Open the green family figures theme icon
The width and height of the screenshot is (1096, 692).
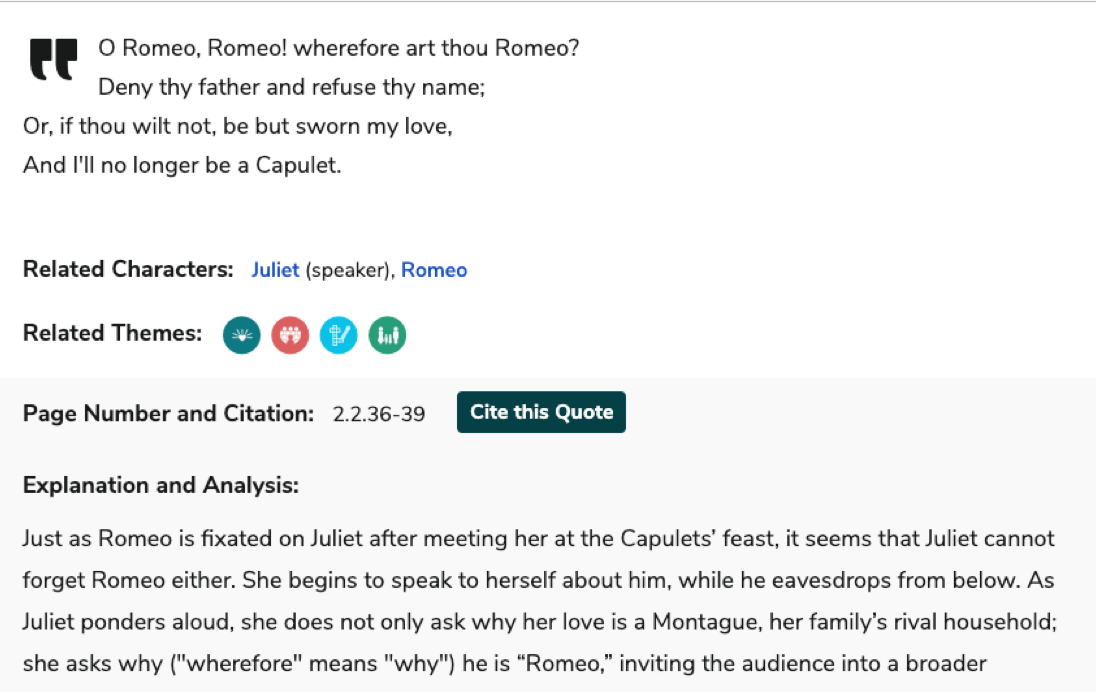pyautogui.click(x=387, y=336)
